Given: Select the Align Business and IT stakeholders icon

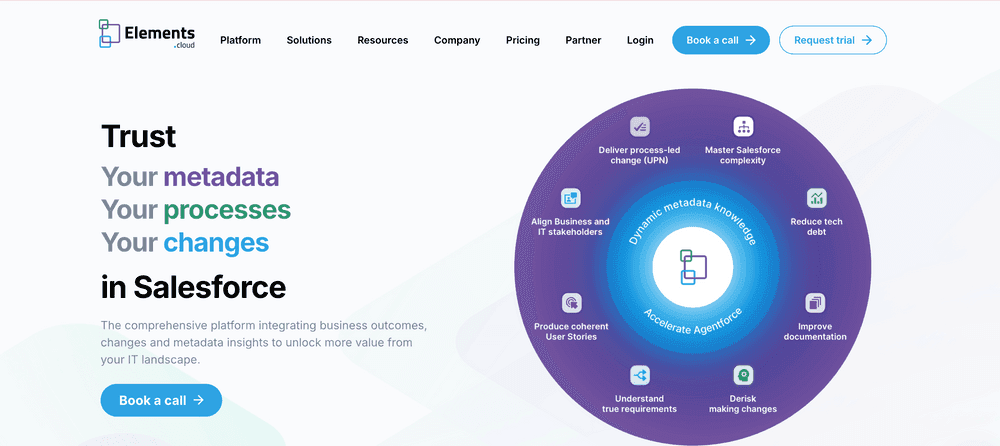Looking at the screenshot, I should pos(570,198).
